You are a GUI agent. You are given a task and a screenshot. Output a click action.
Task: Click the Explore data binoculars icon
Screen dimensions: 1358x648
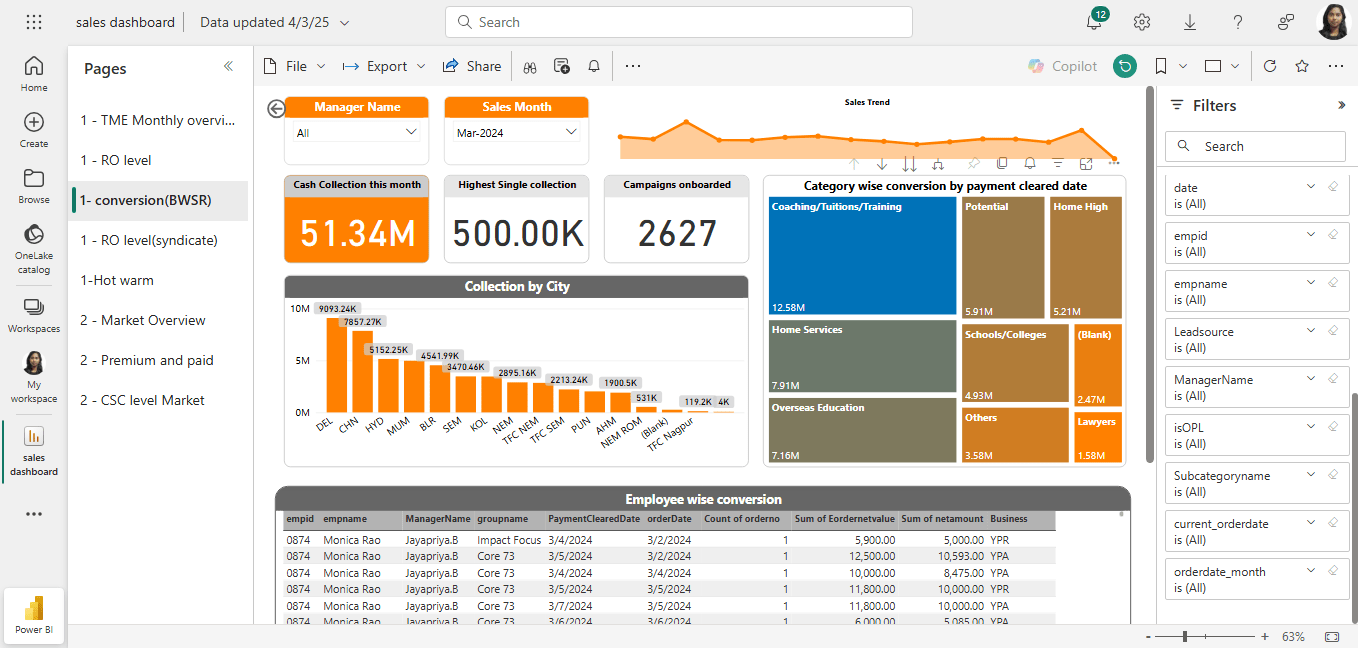click(530, 66)
